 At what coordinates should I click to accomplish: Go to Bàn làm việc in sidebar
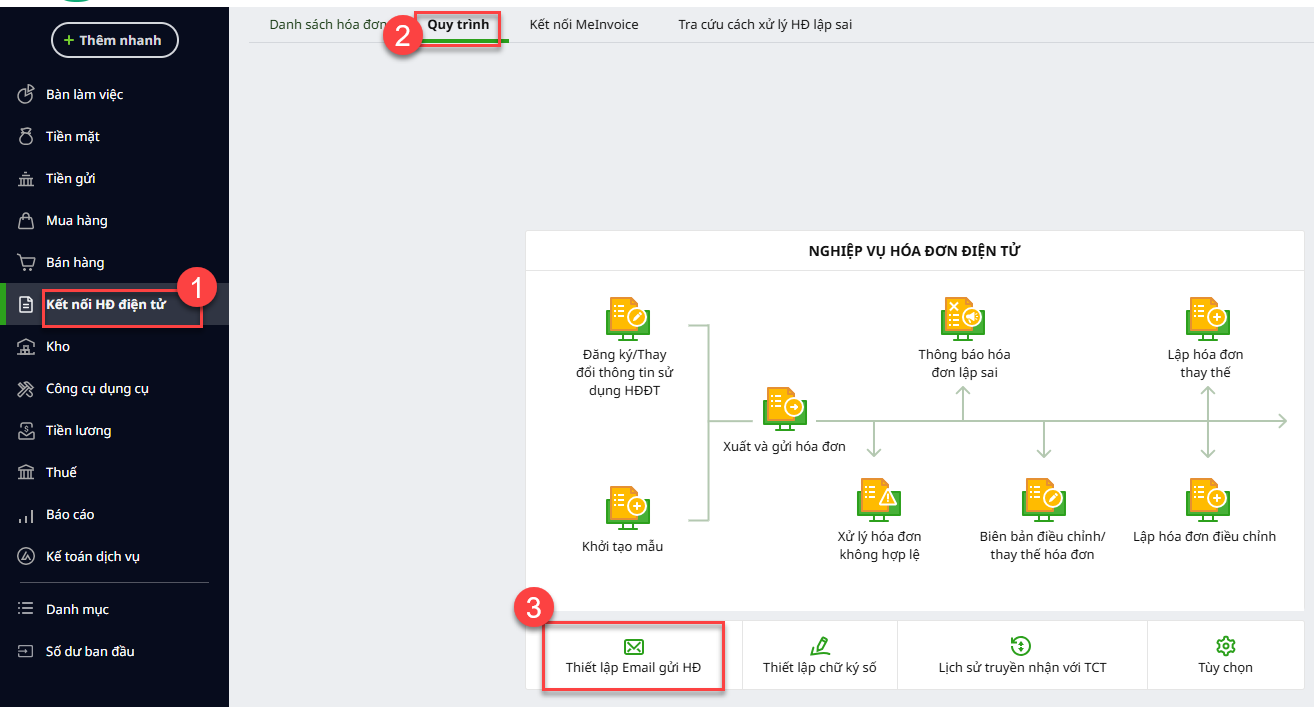click(84, 95)
